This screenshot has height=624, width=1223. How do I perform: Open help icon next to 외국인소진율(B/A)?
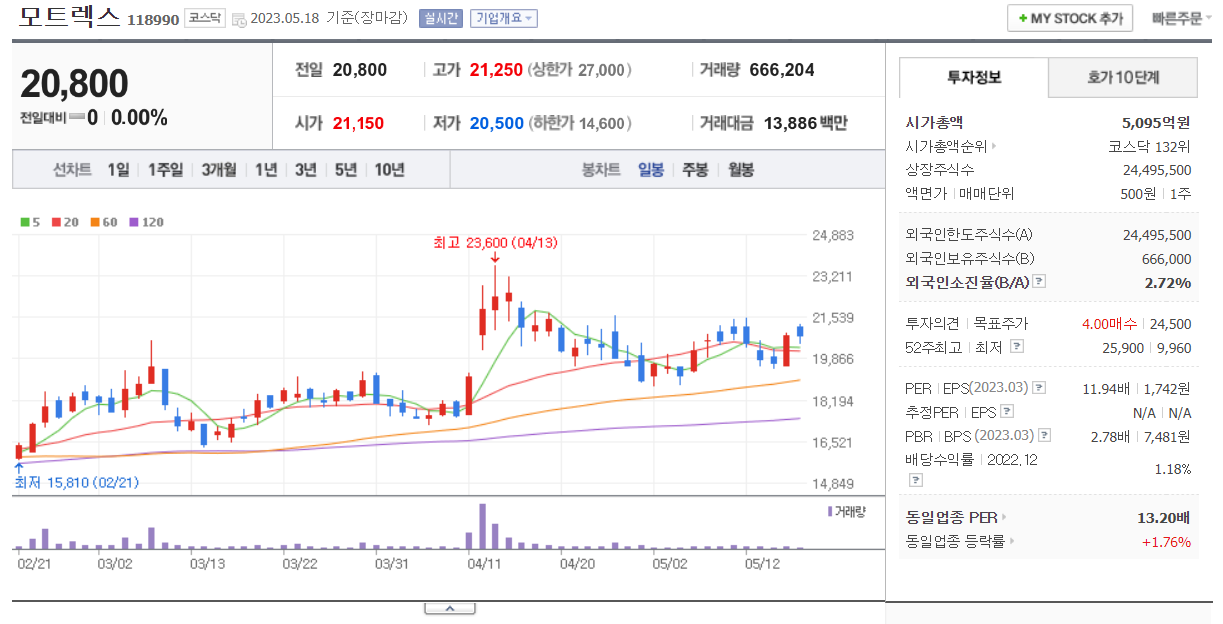click(1040, 282)
